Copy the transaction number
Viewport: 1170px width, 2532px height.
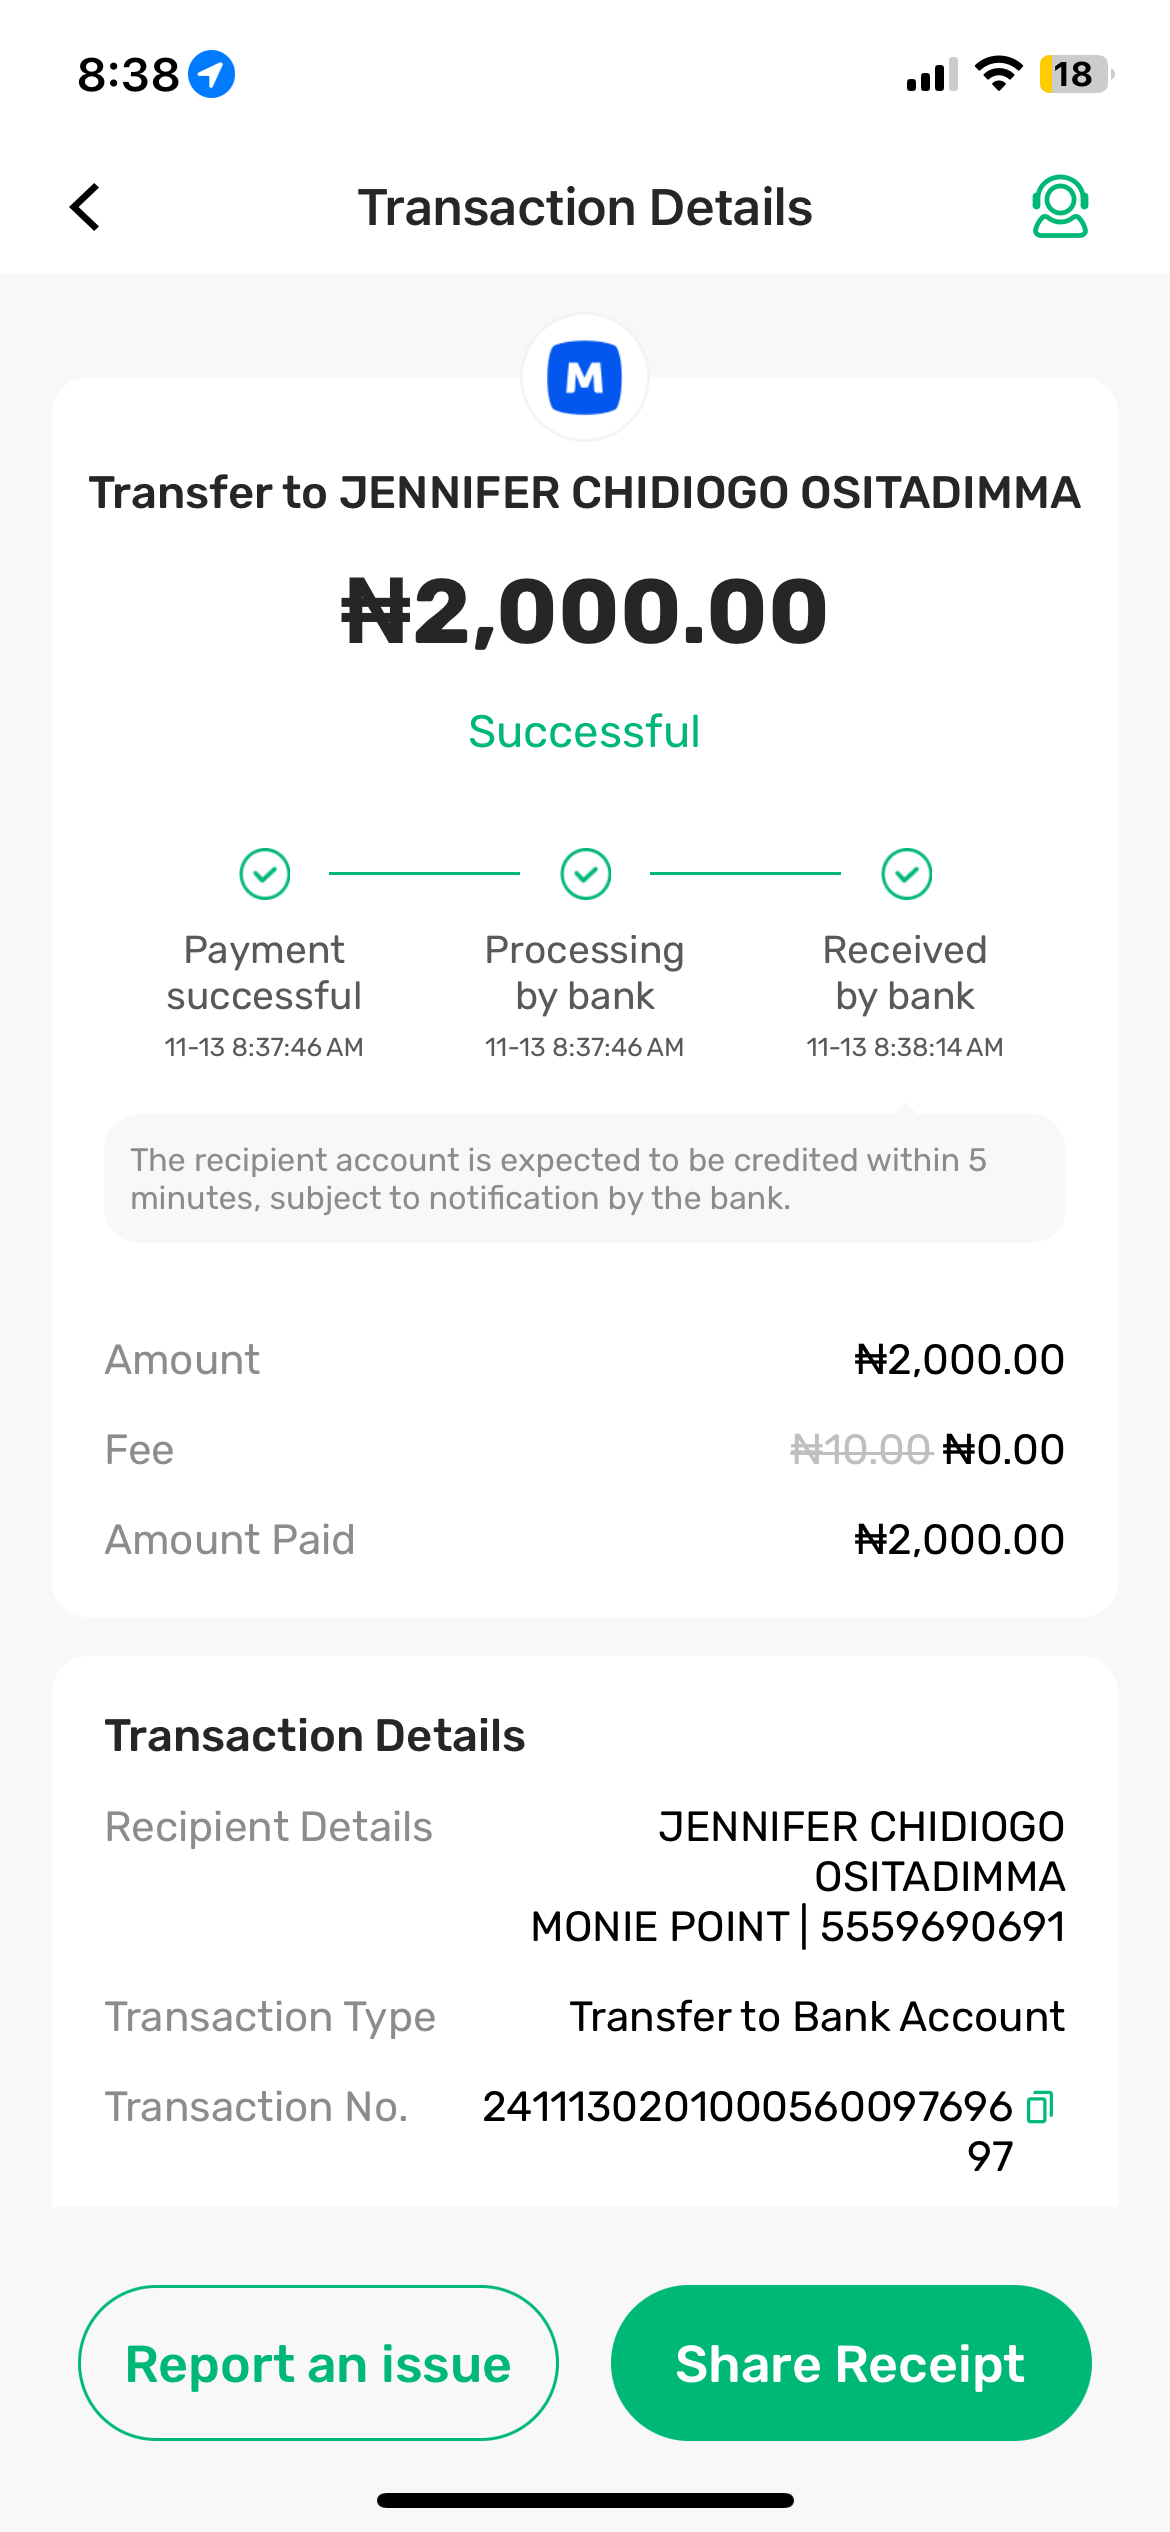click(1041, 2106)
